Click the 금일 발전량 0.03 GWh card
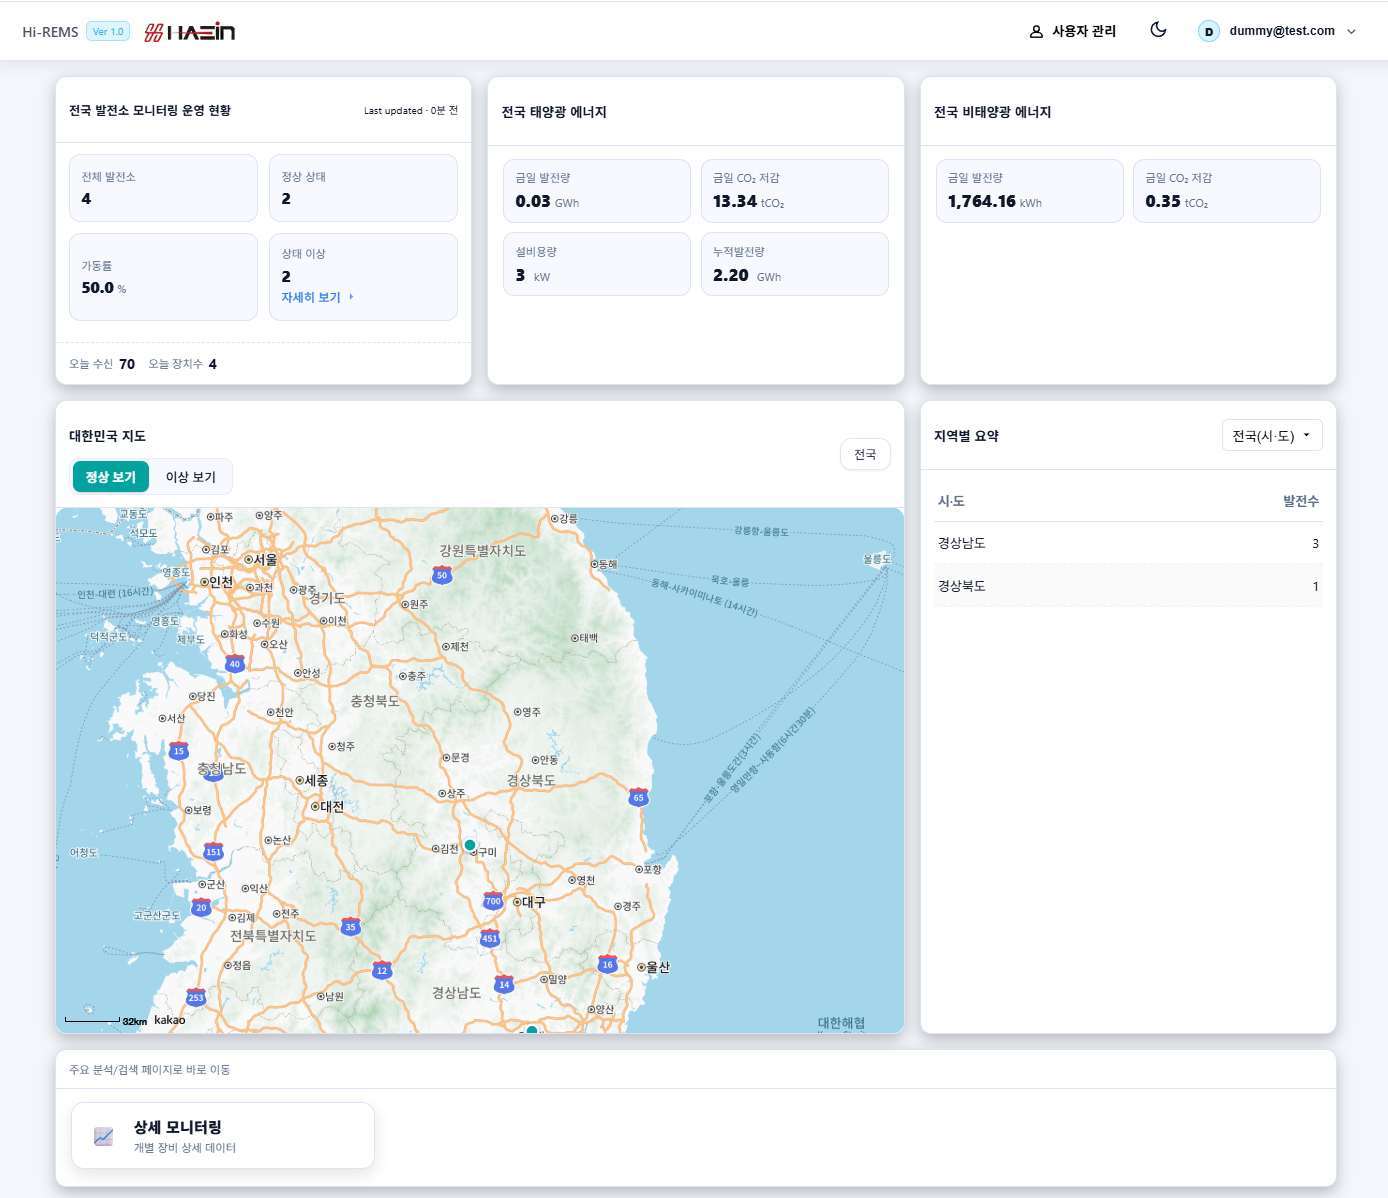The height and width of the screenshot is (1198, 1388). (597, 191)
